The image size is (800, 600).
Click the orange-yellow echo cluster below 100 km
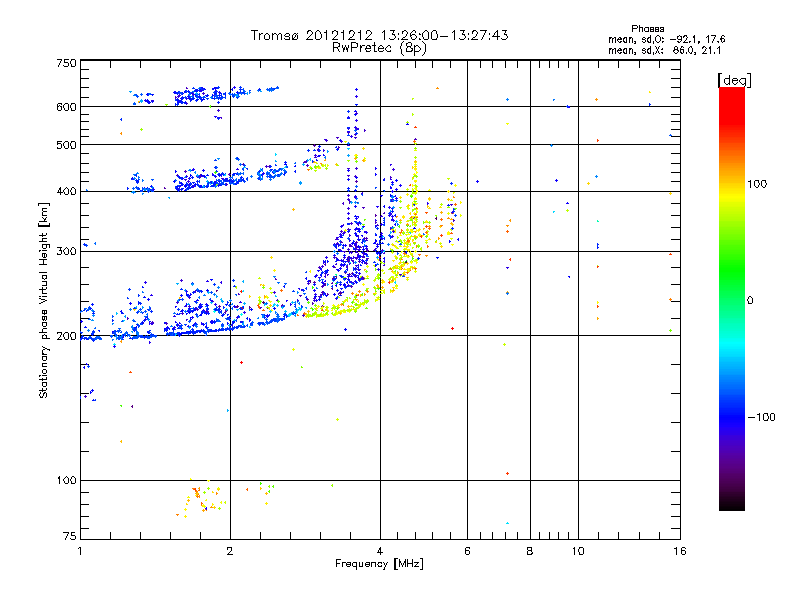click(202, 499)
